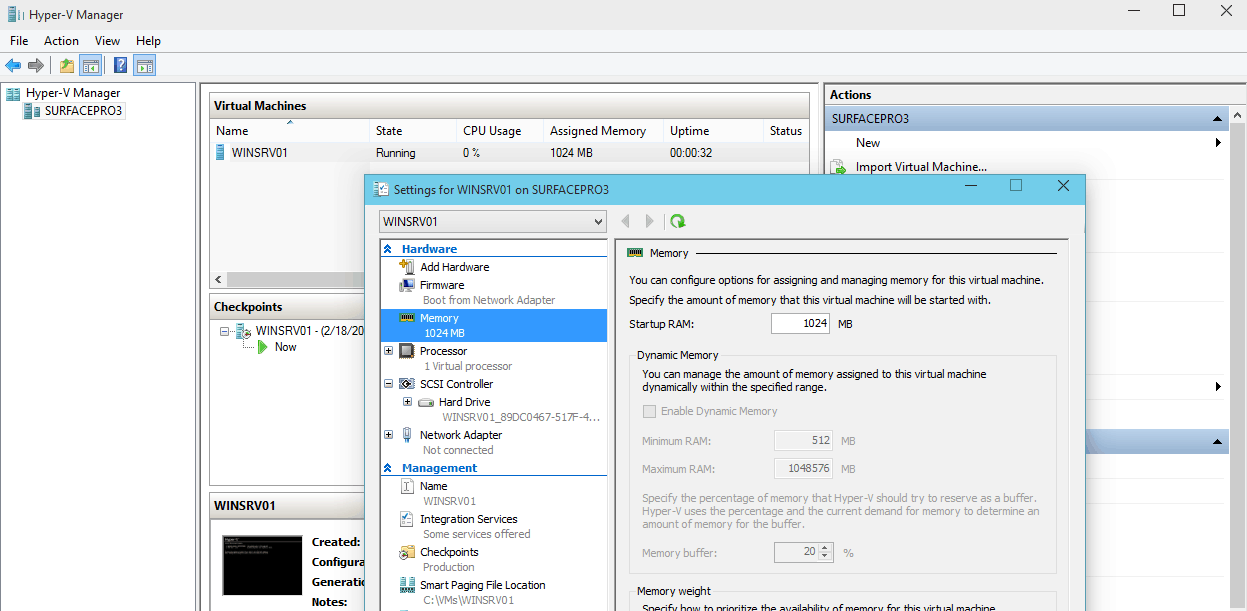Screen dimensions: 1247x611
Task: Select Hard Drive under SCSI Controller
Action: pos(464,402)
